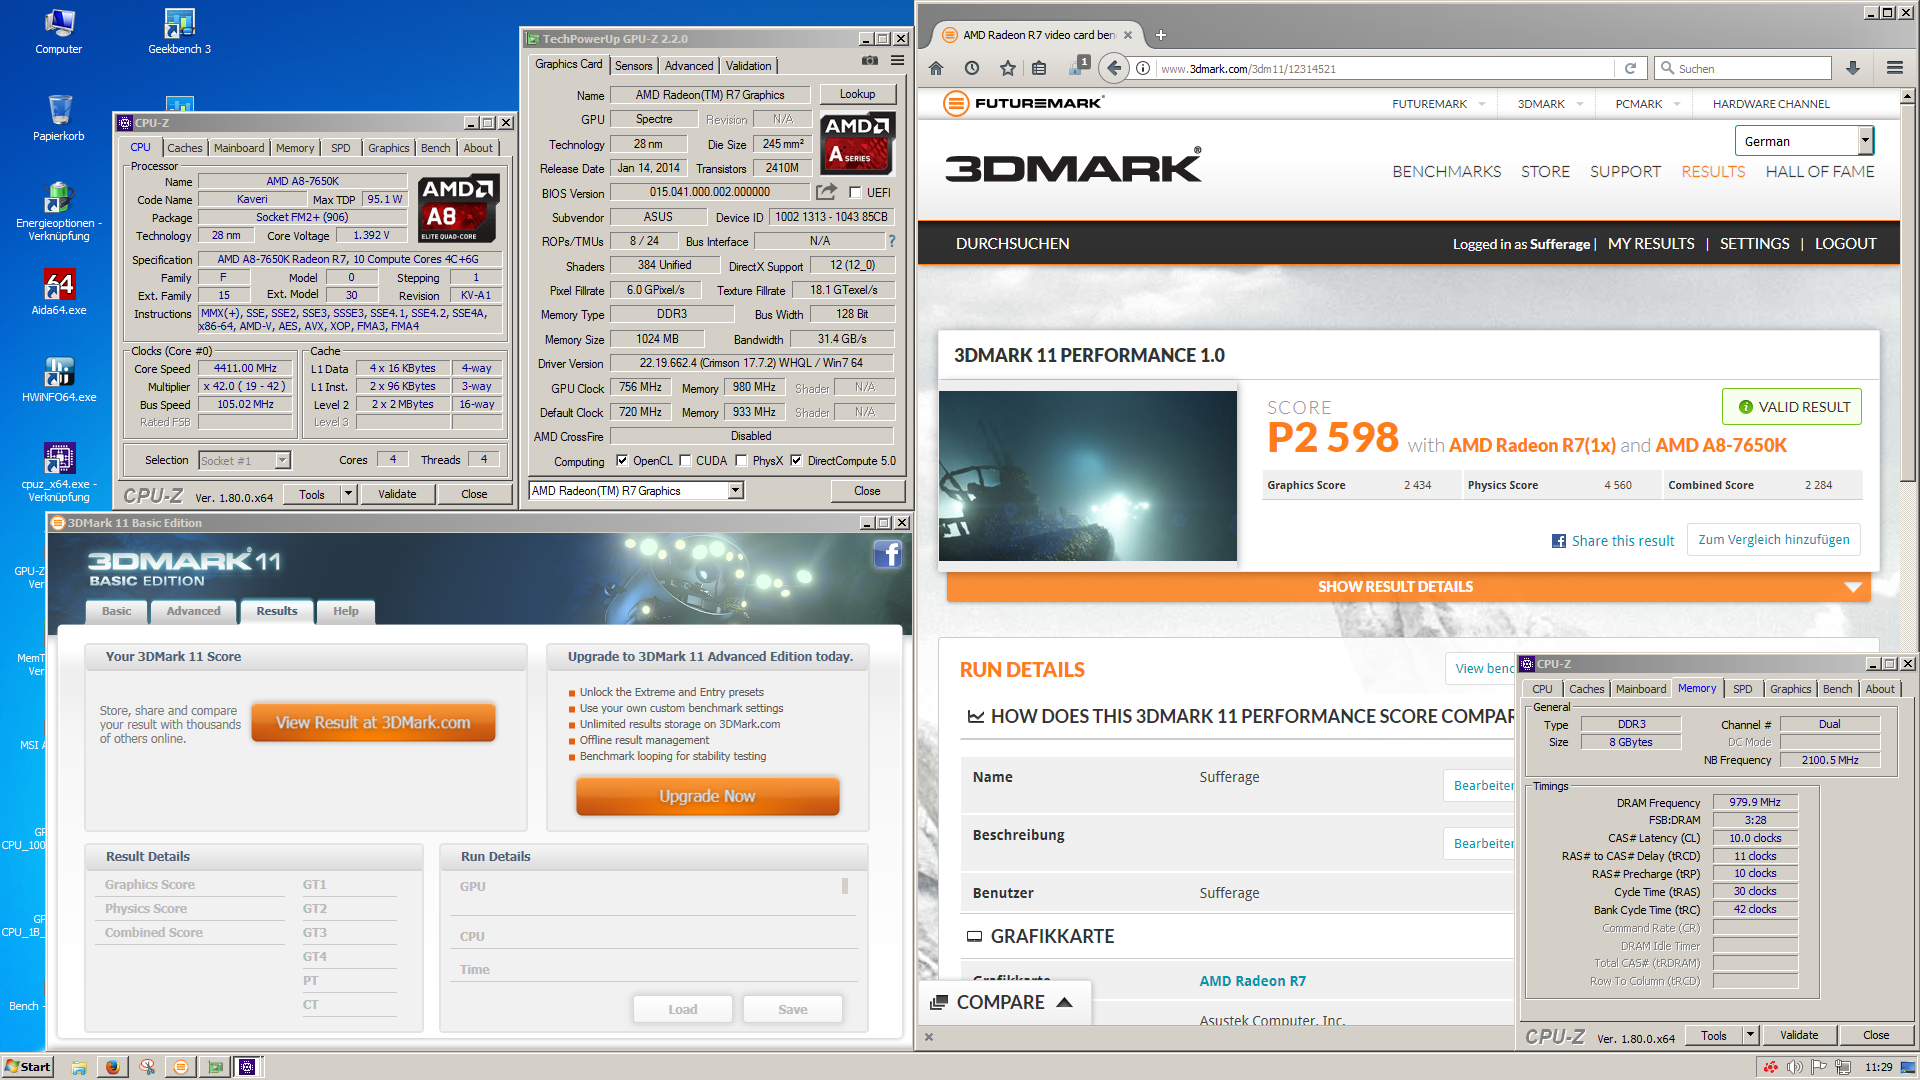Toggle the UEFI checkbox in GPU-Z
The width and height of the screenshot is (1920, 1080).
pyautogui.click(x=855, y=193)
